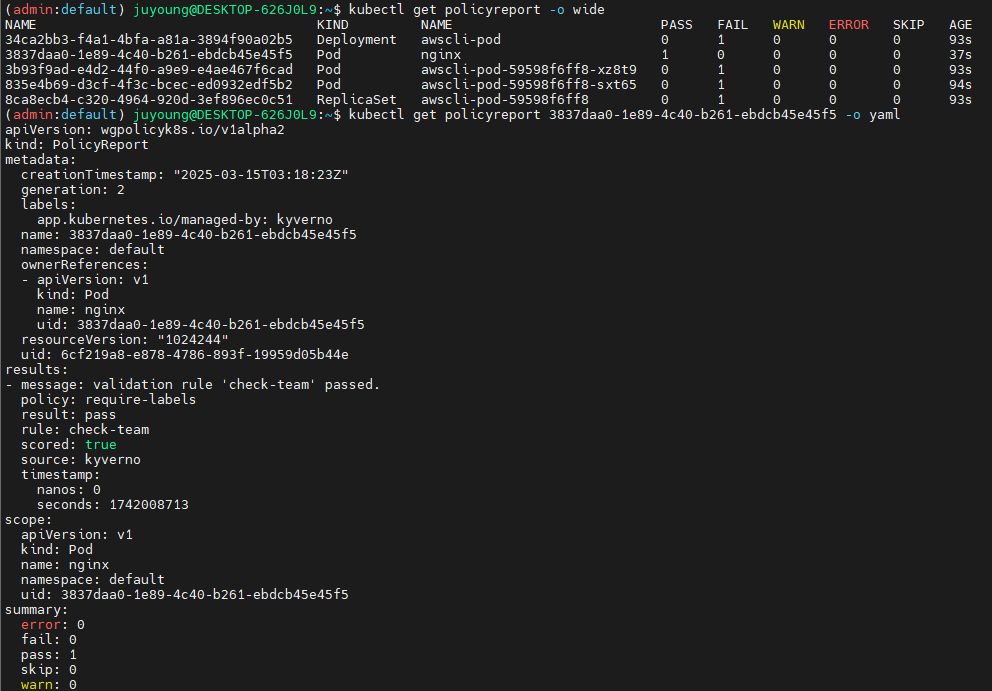
Task: Click the AGE column header
Action: pyautogui.click(x=960, y=25)
